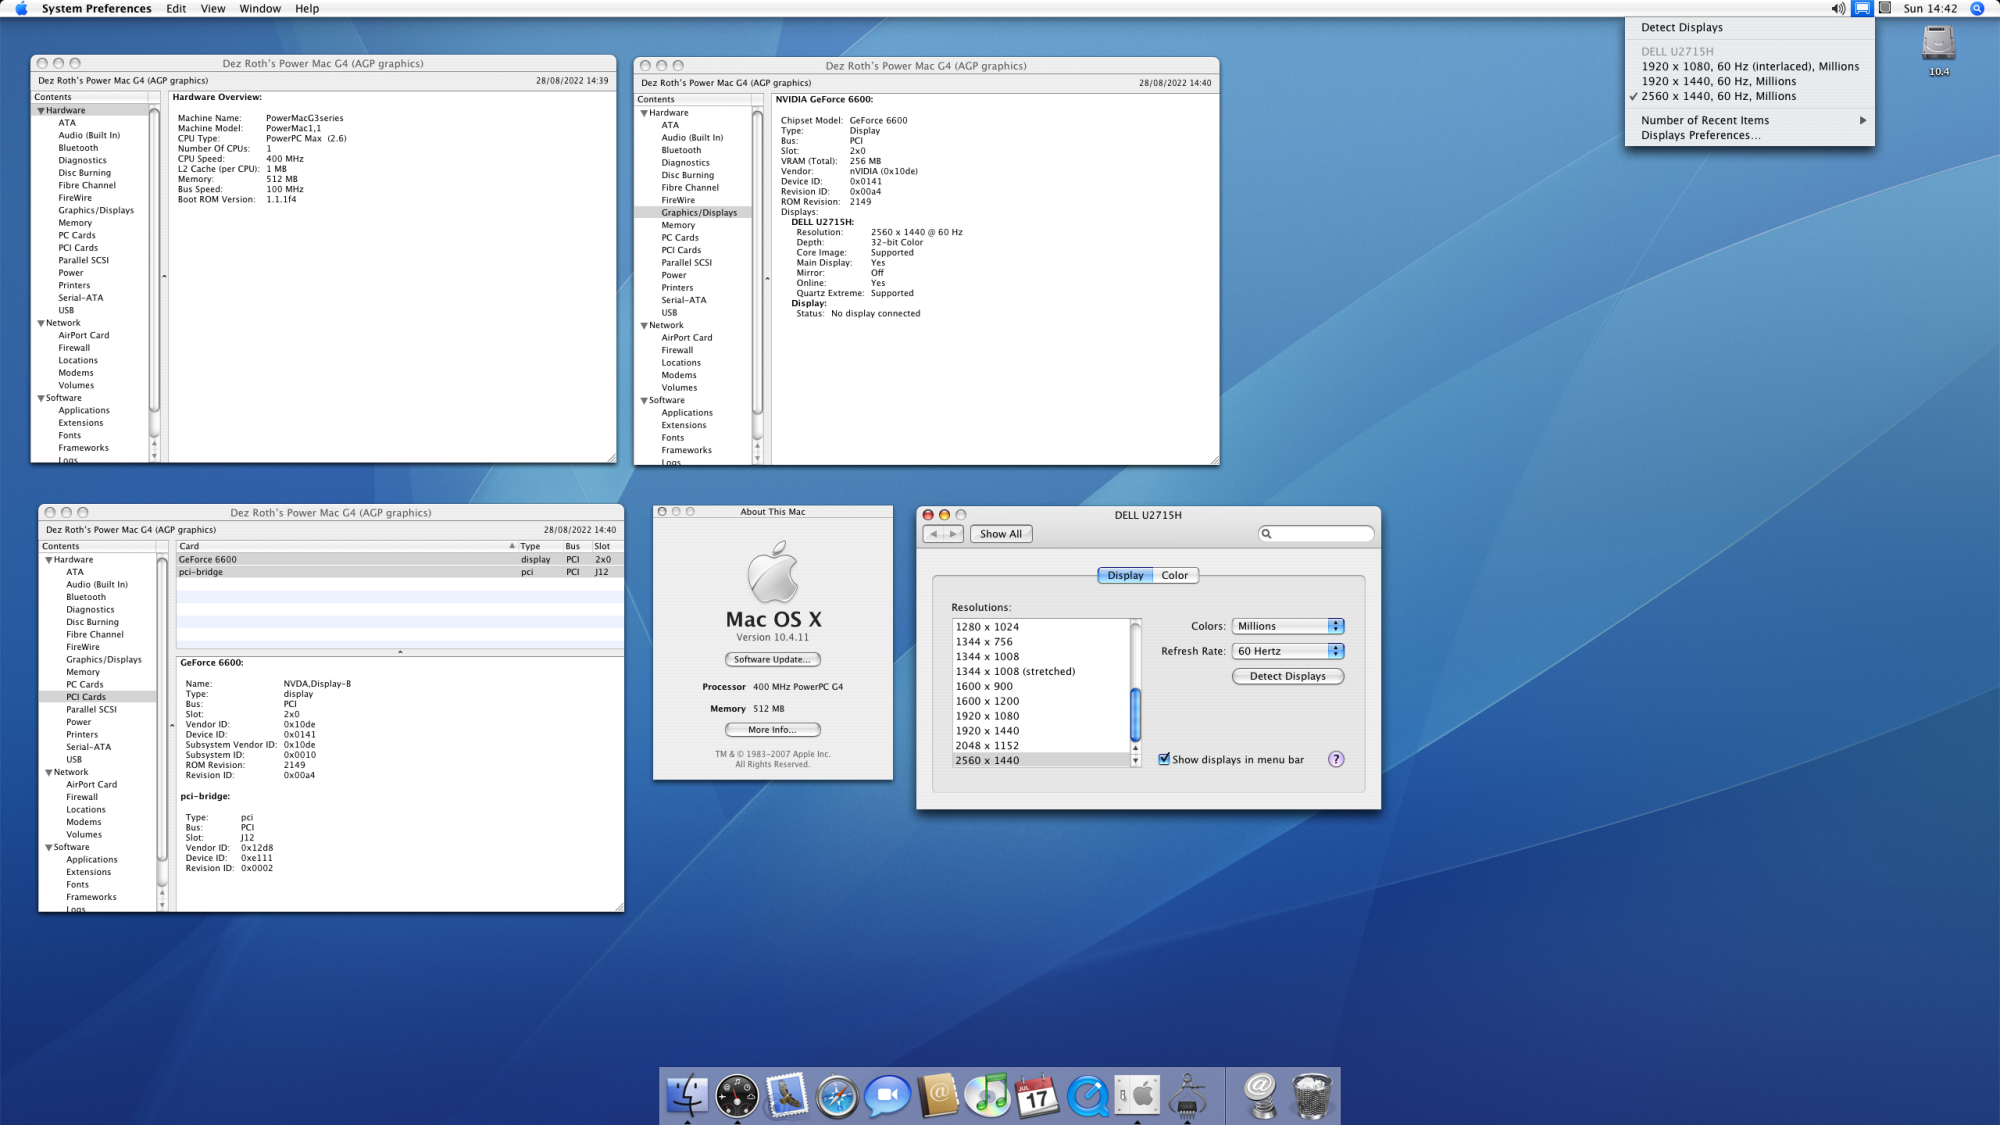The image size is (2000, 1125).
Task: Collapse Software triangle in PCI Cards profiler window
Action: pos(49,848)
